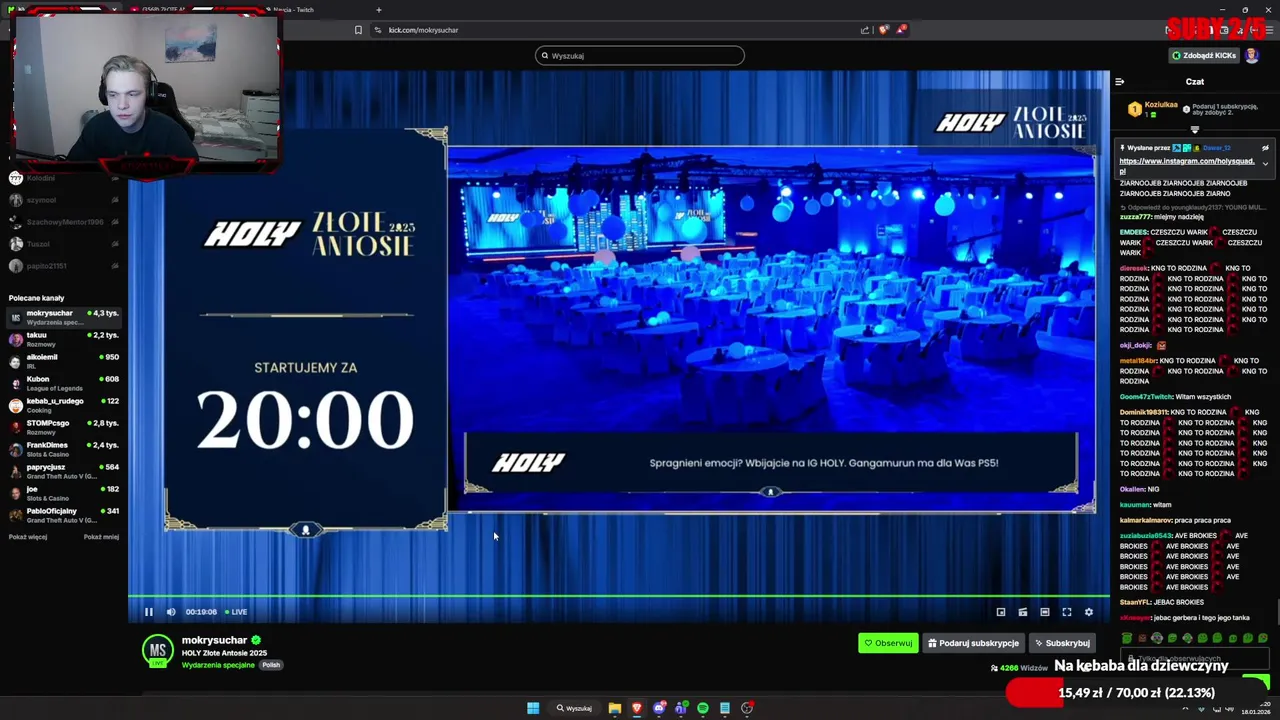This screenshot has height=720, width=1280.
Task: Open PabloOficjalny recommended channel
Action: click(62, 515)
